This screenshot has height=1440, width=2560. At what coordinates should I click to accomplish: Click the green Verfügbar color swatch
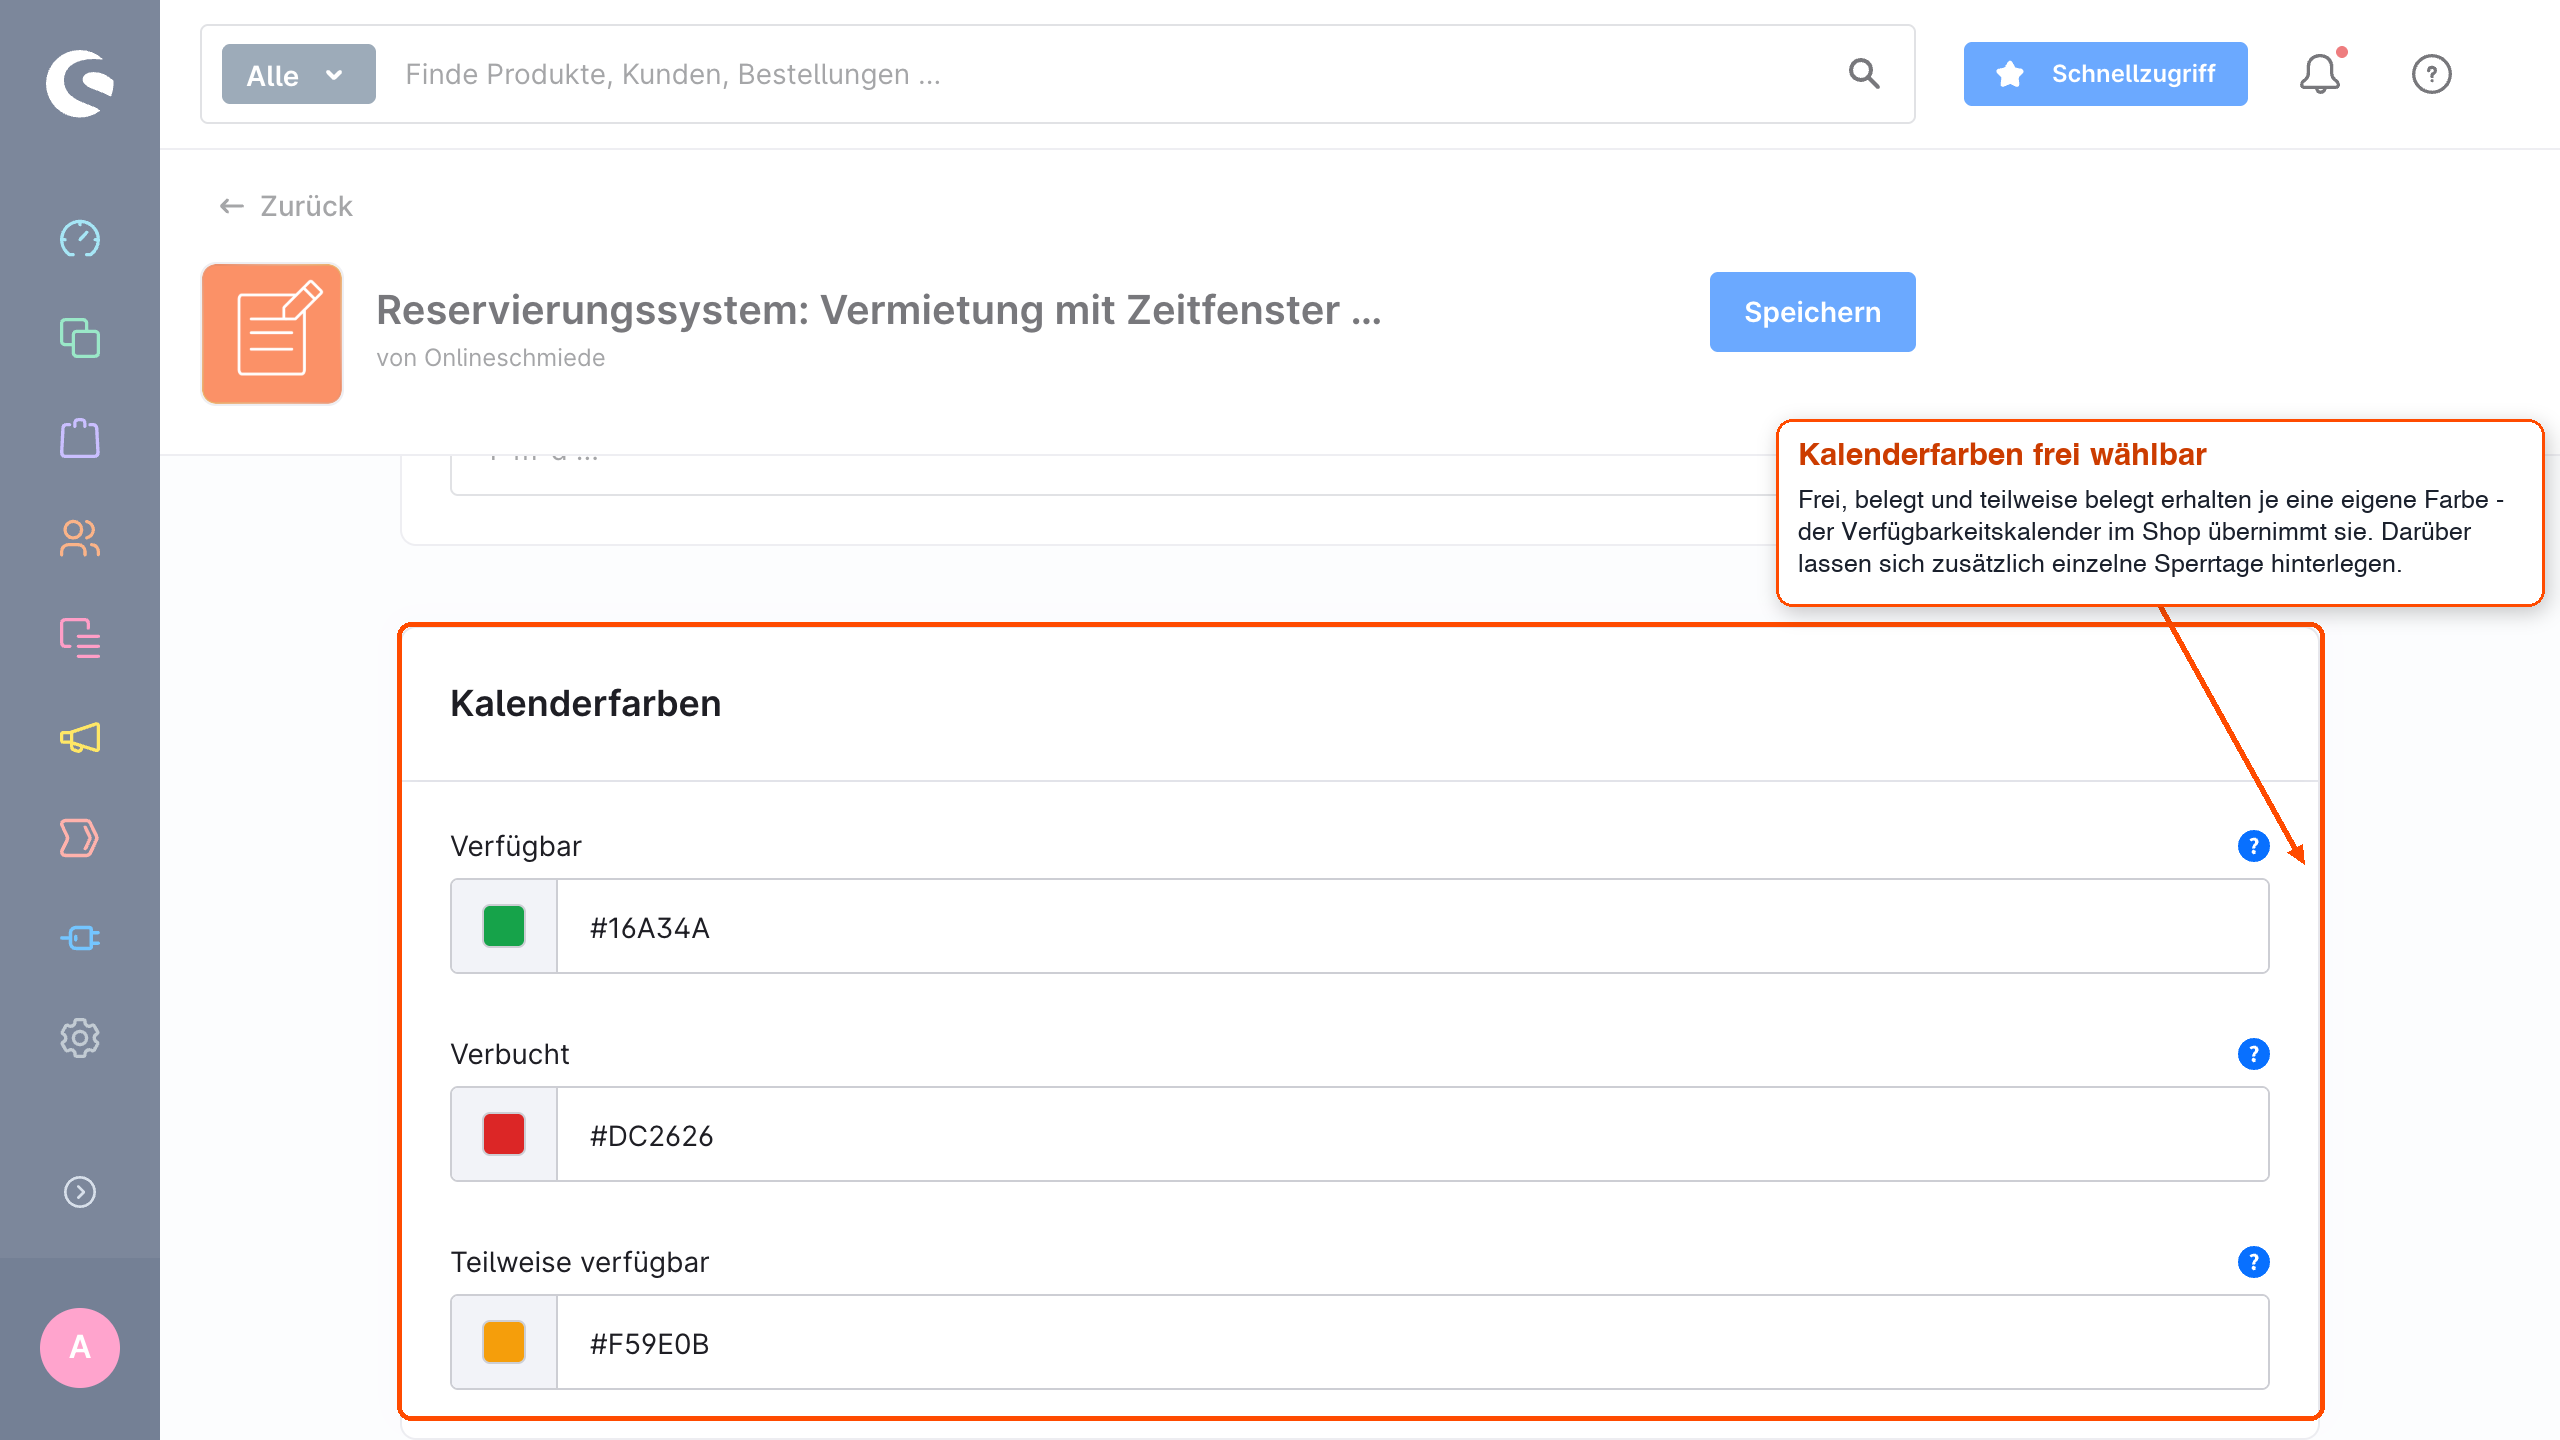point(504,926)
